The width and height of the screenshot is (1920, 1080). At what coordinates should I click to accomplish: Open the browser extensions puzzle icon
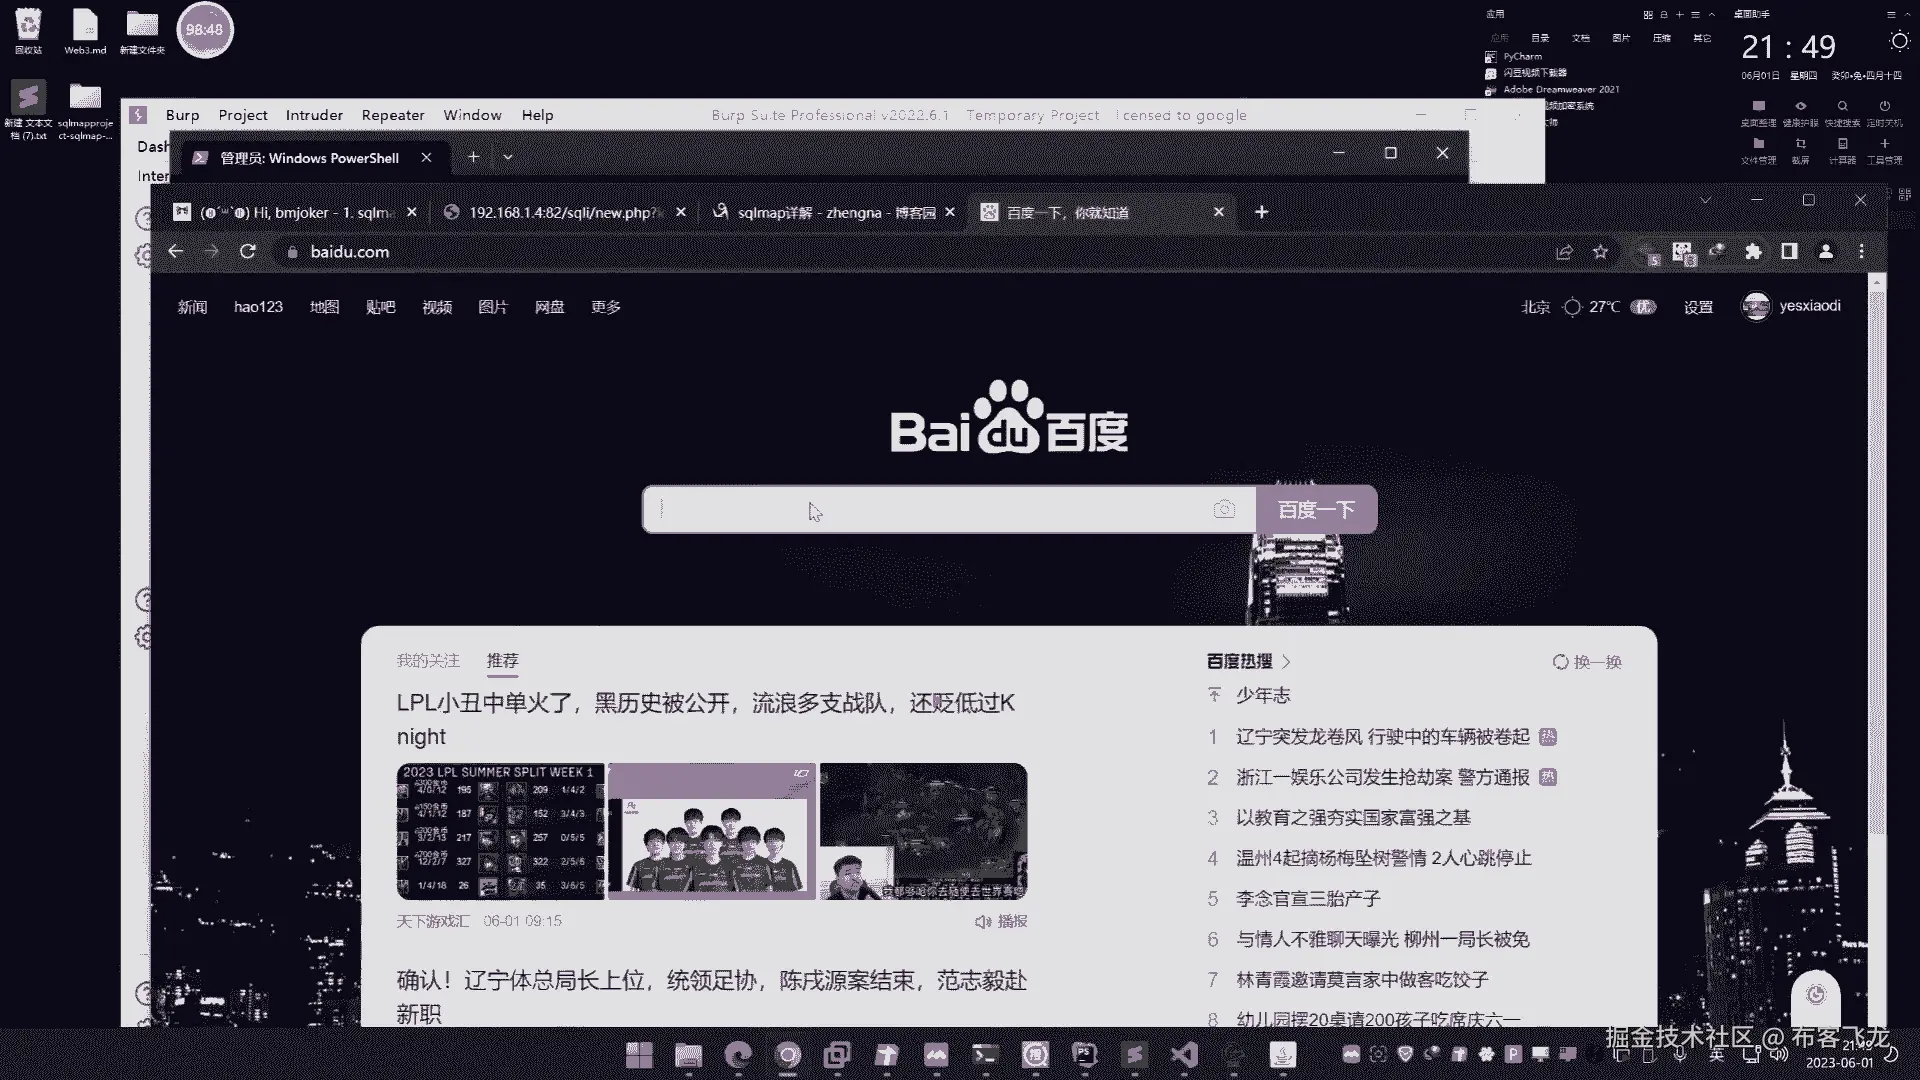[x=1753, y=252]
